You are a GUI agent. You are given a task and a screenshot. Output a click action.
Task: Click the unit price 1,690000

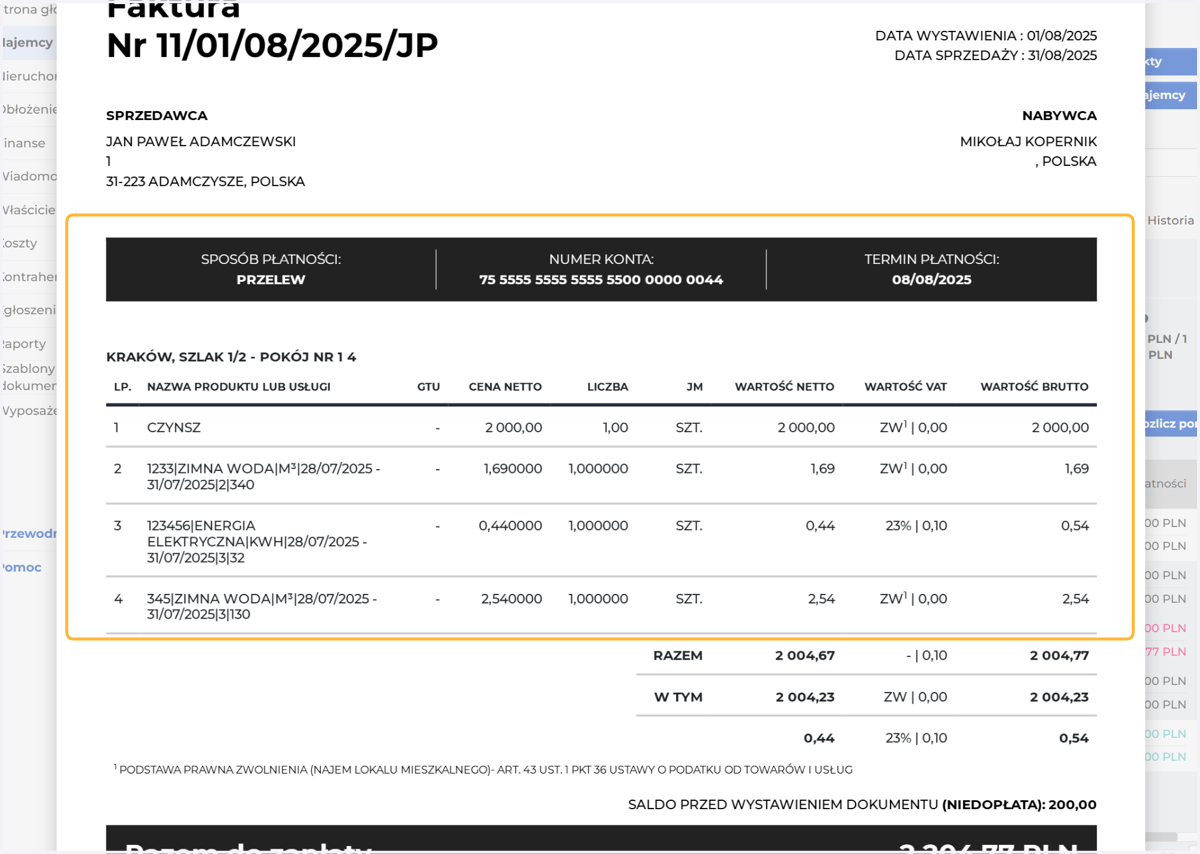tap(513, 469)
